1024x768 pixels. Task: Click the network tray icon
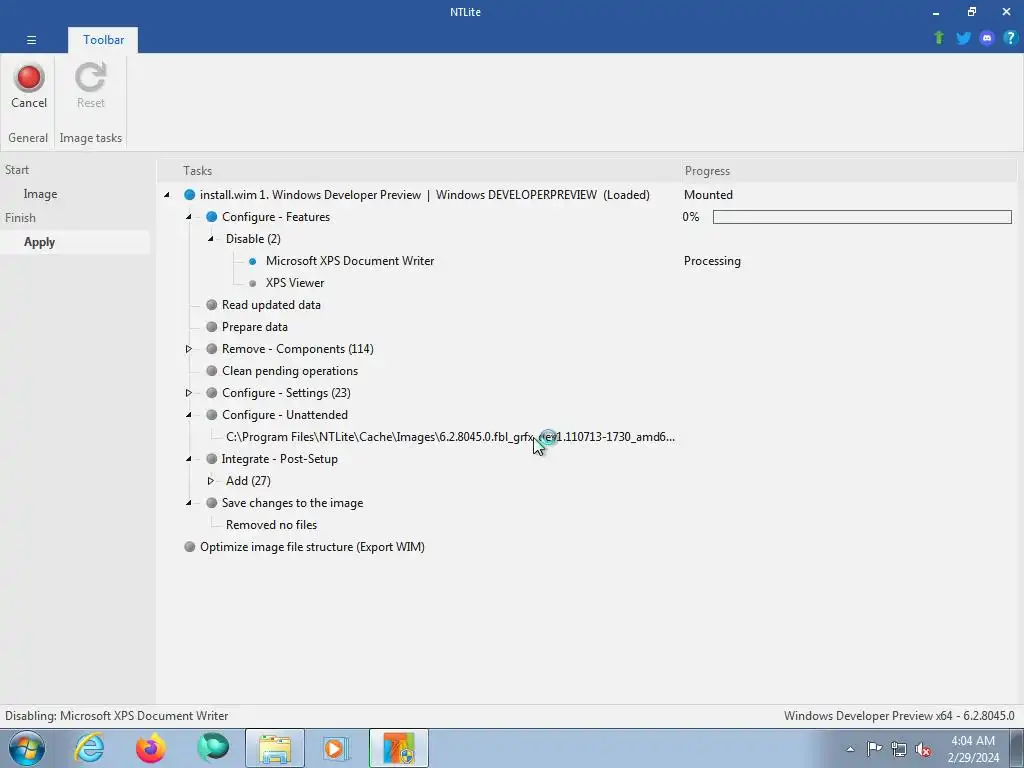(899, 749)
